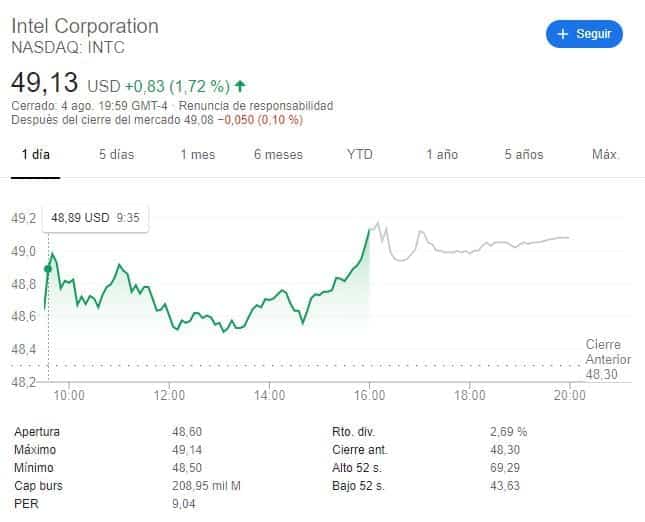Select the 6 meses tab
Image resolution: width=645 pixels, height=522 pixels.
pos(278,155)
